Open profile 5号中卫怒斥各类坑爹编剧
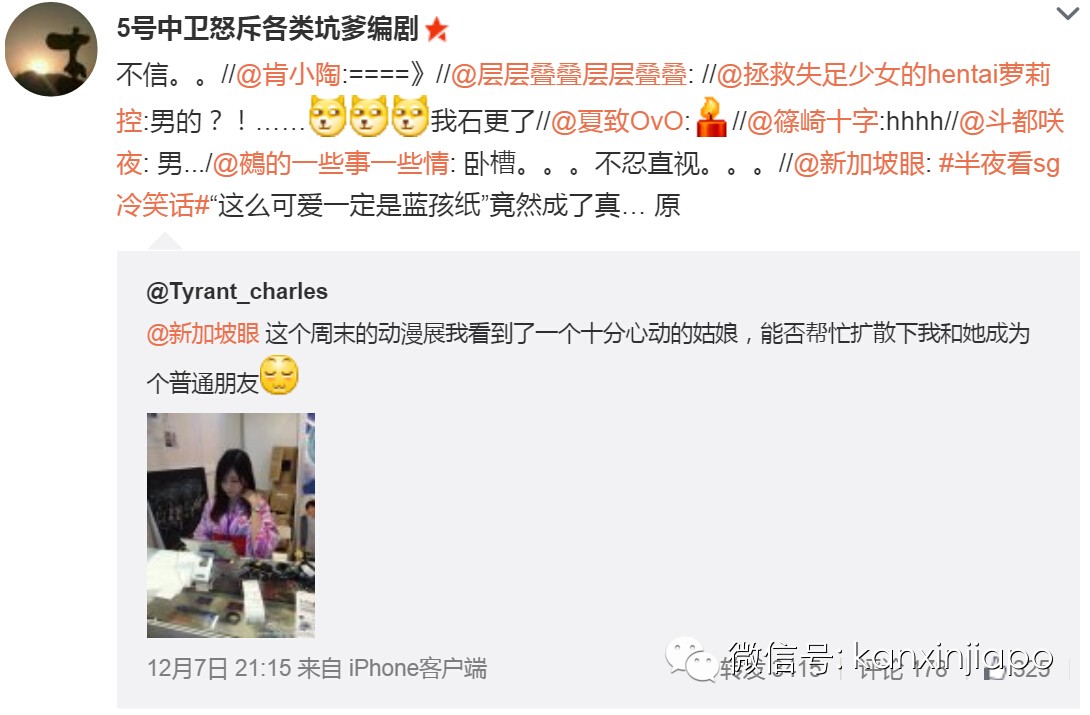Viewport: 1090px width, 715px height. tap(268, 28)
